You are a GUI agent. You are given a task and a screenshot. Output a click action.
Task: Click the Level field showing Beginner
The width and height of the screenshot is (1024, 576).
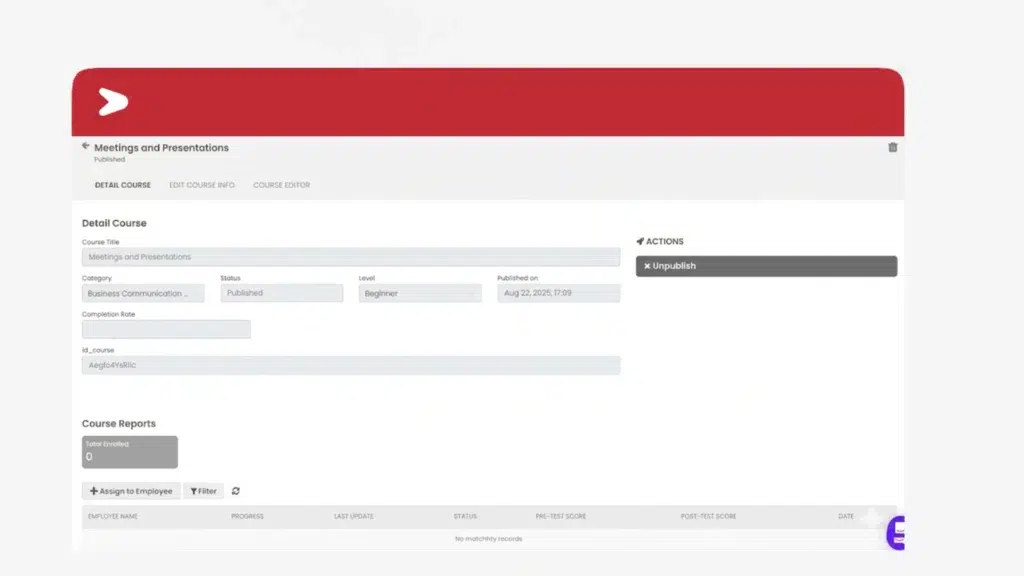click(x=420, y=293)
